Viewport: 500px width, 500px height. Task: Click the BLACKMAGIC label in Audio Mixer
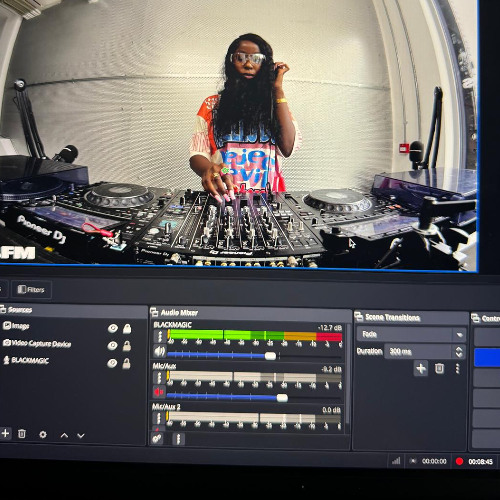pyautogui.click(x=172, y=325)
